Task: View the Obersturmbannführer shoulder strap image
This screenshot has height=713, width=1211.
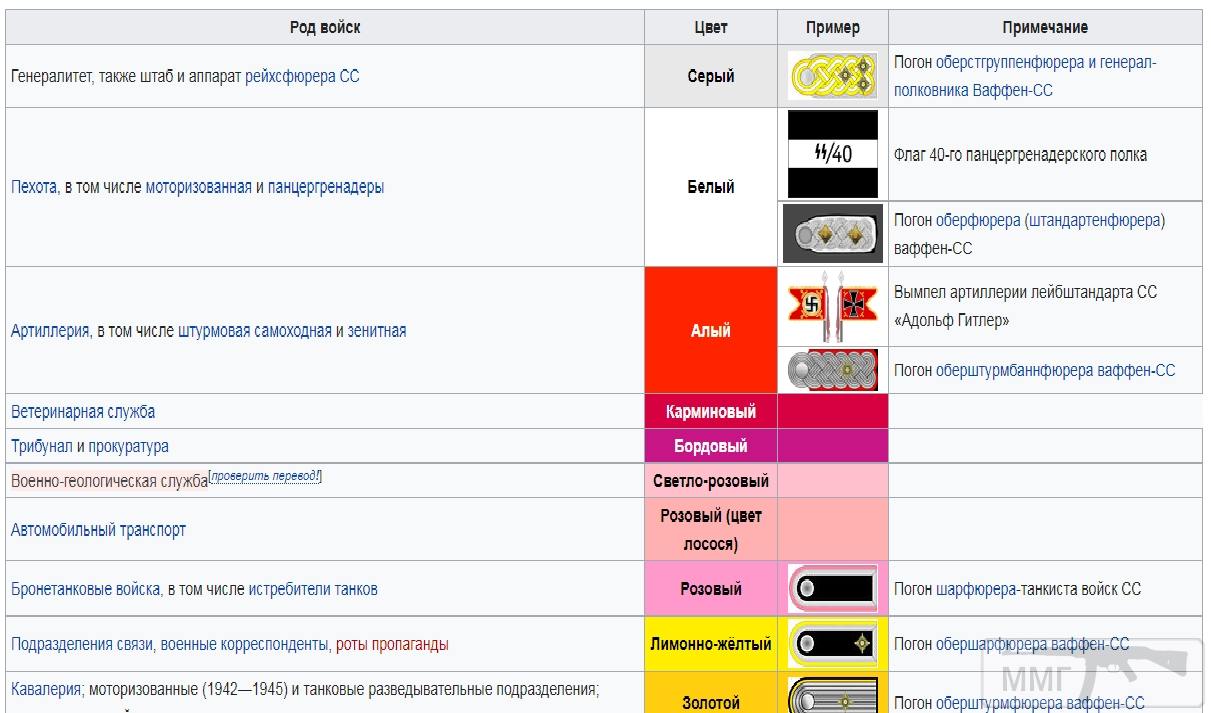Action: point(832,370)
